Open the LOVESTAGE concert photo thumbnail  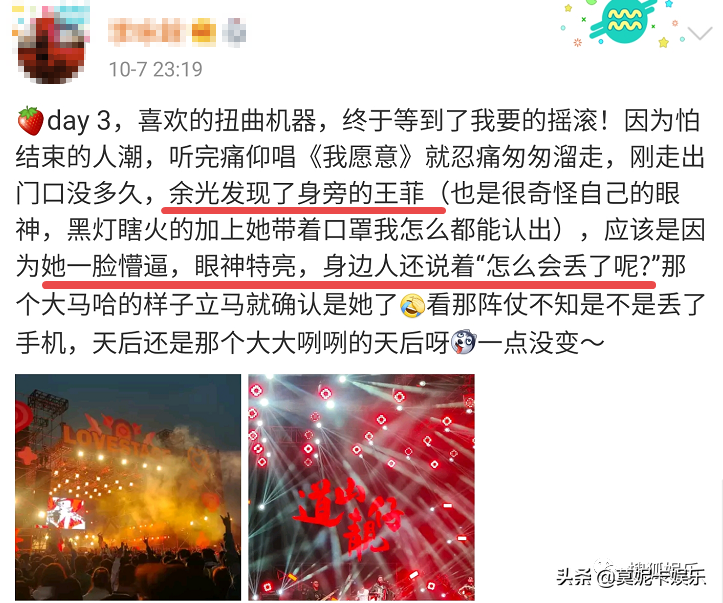tap(128, 487)
